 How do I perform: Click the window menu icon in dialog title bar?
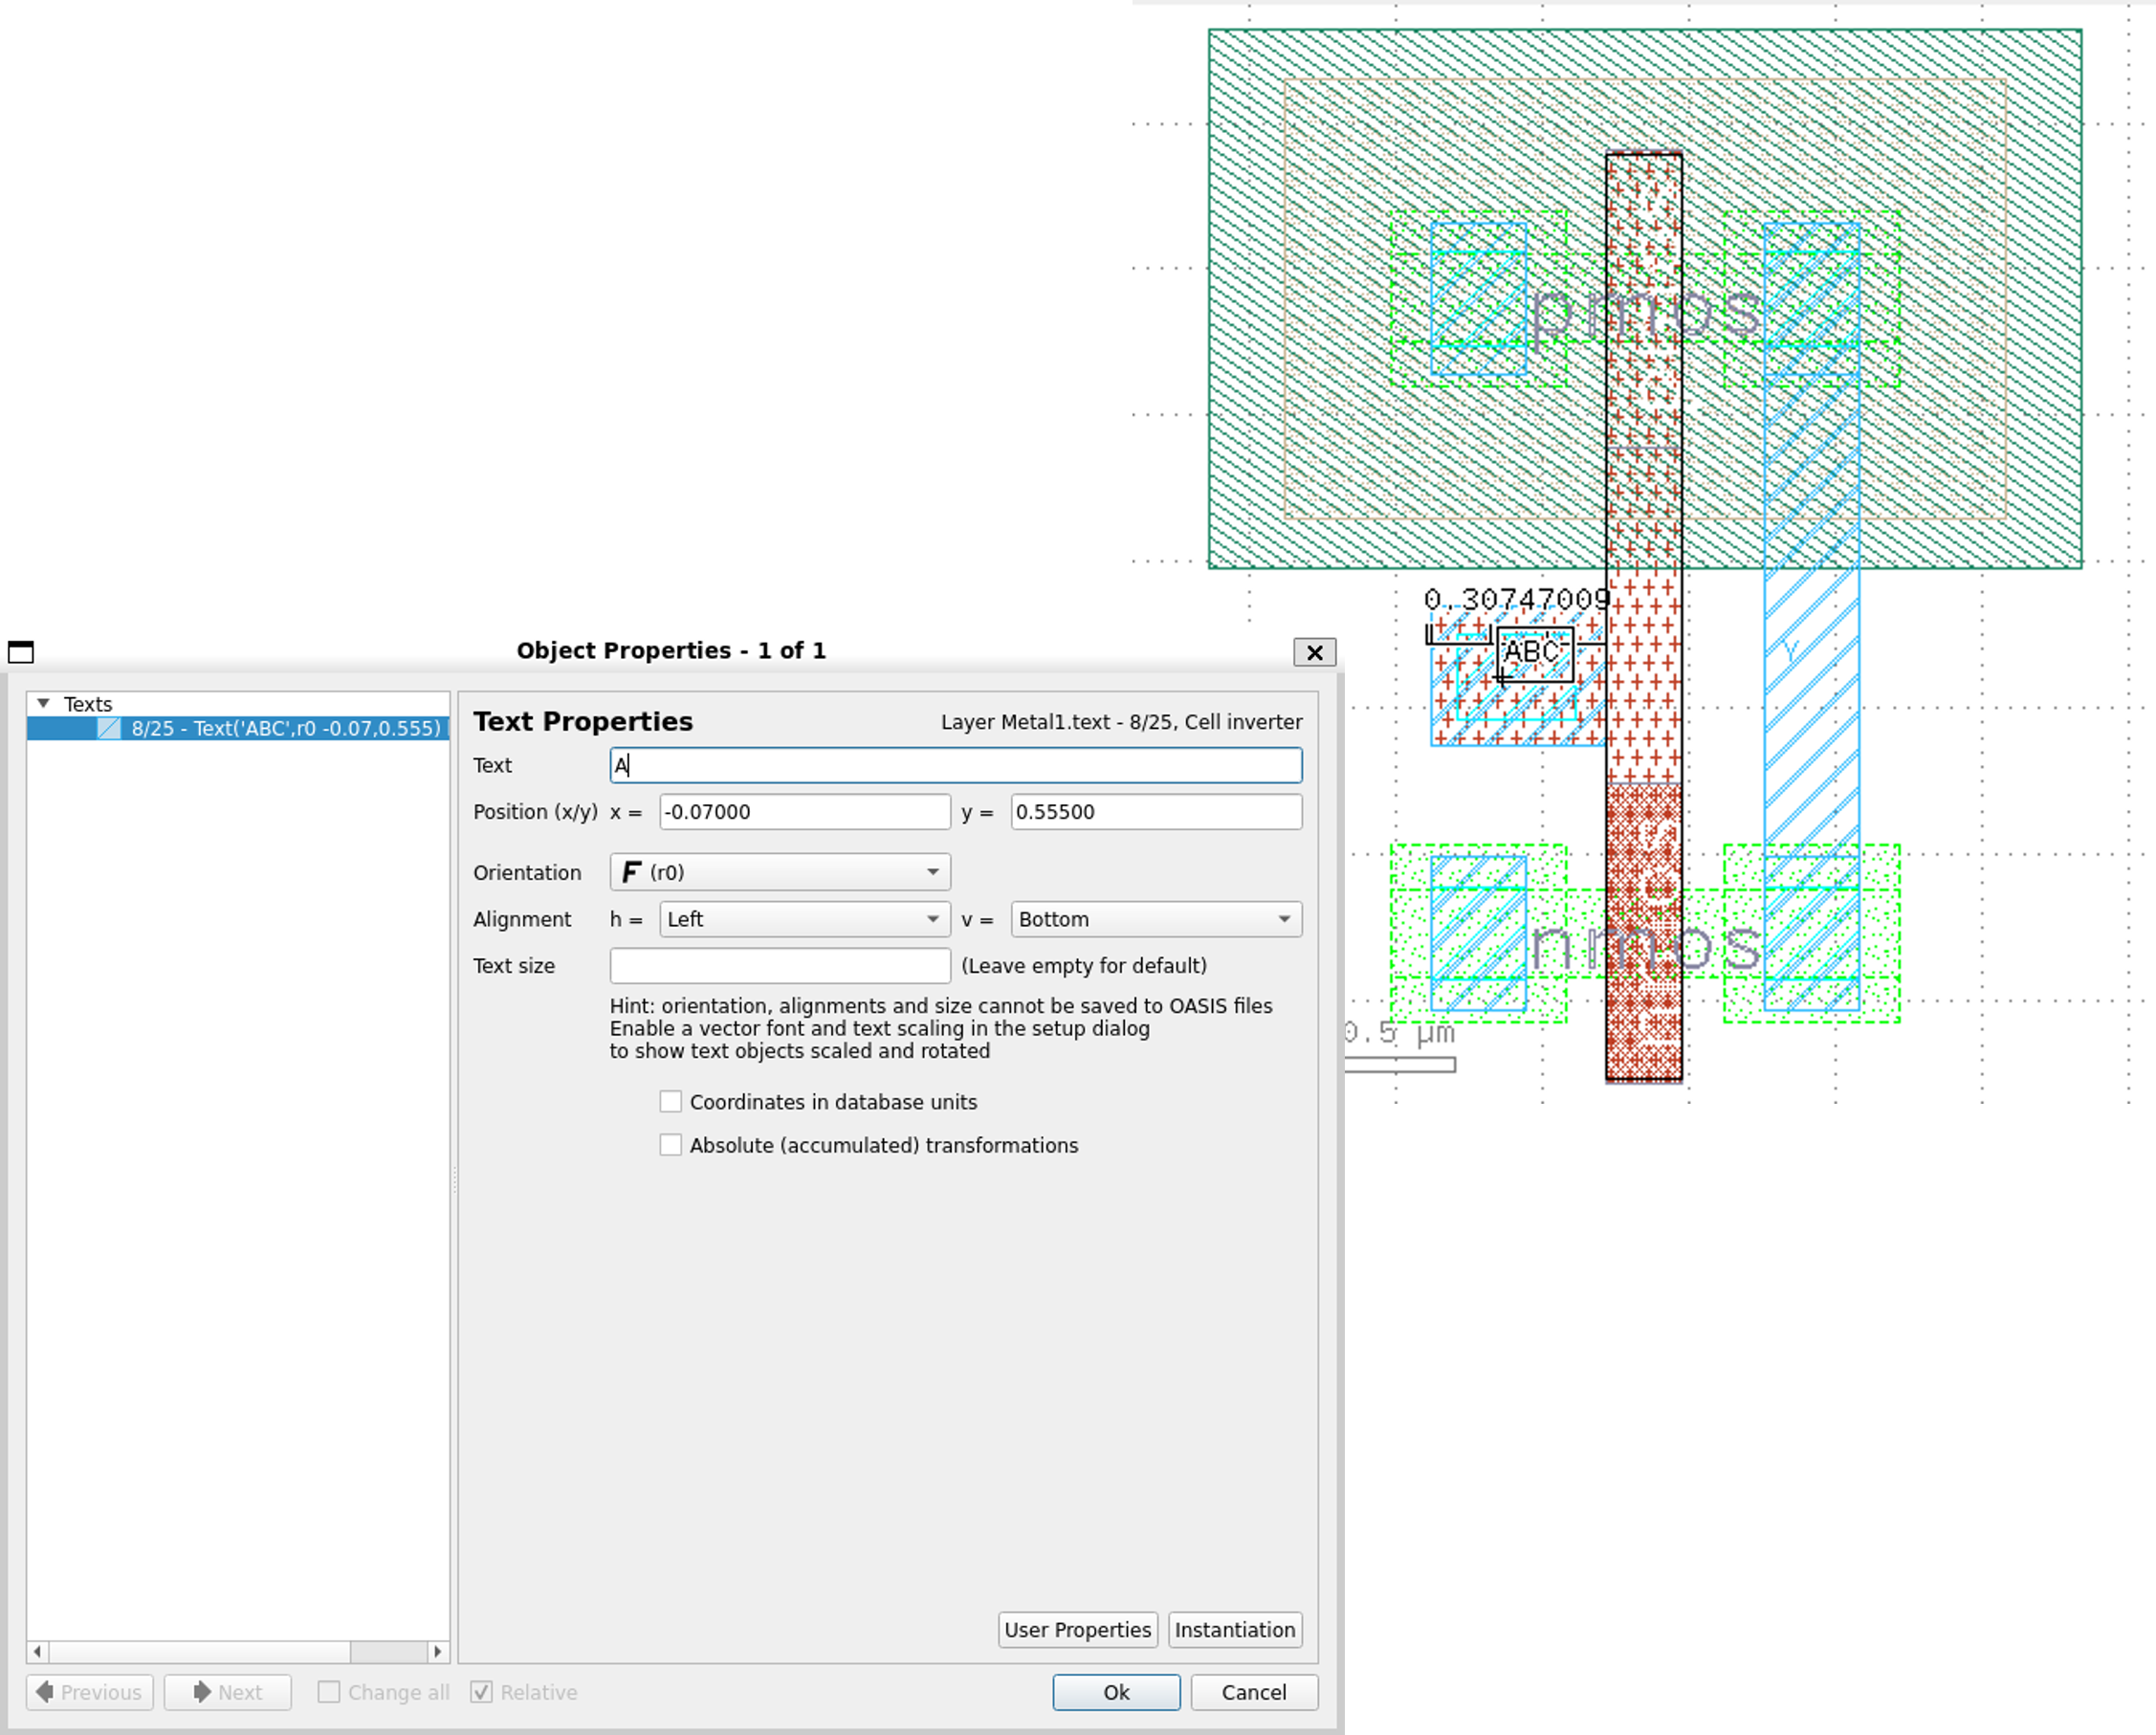(21, 652)
